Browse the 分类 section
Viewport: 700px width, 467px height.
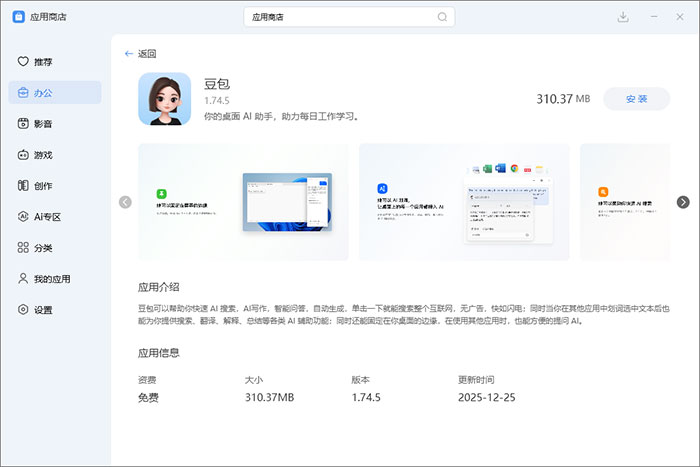tap(55, 248)
